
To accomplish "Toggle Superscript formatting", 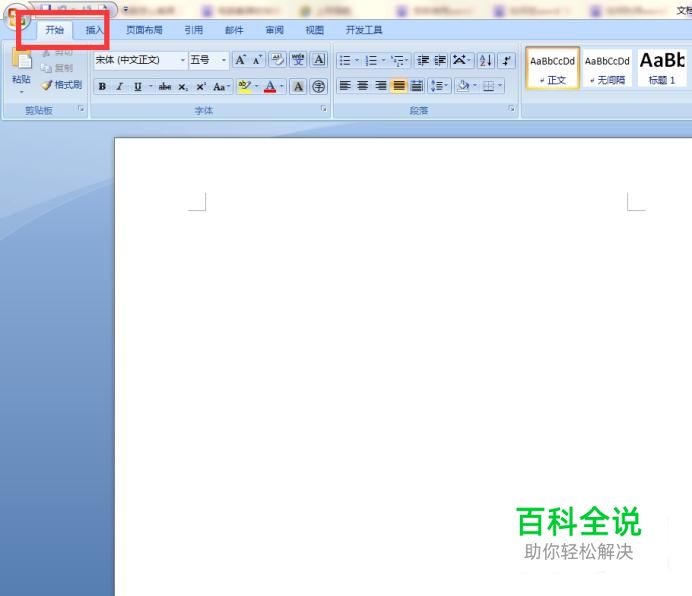I will point(201,87).
